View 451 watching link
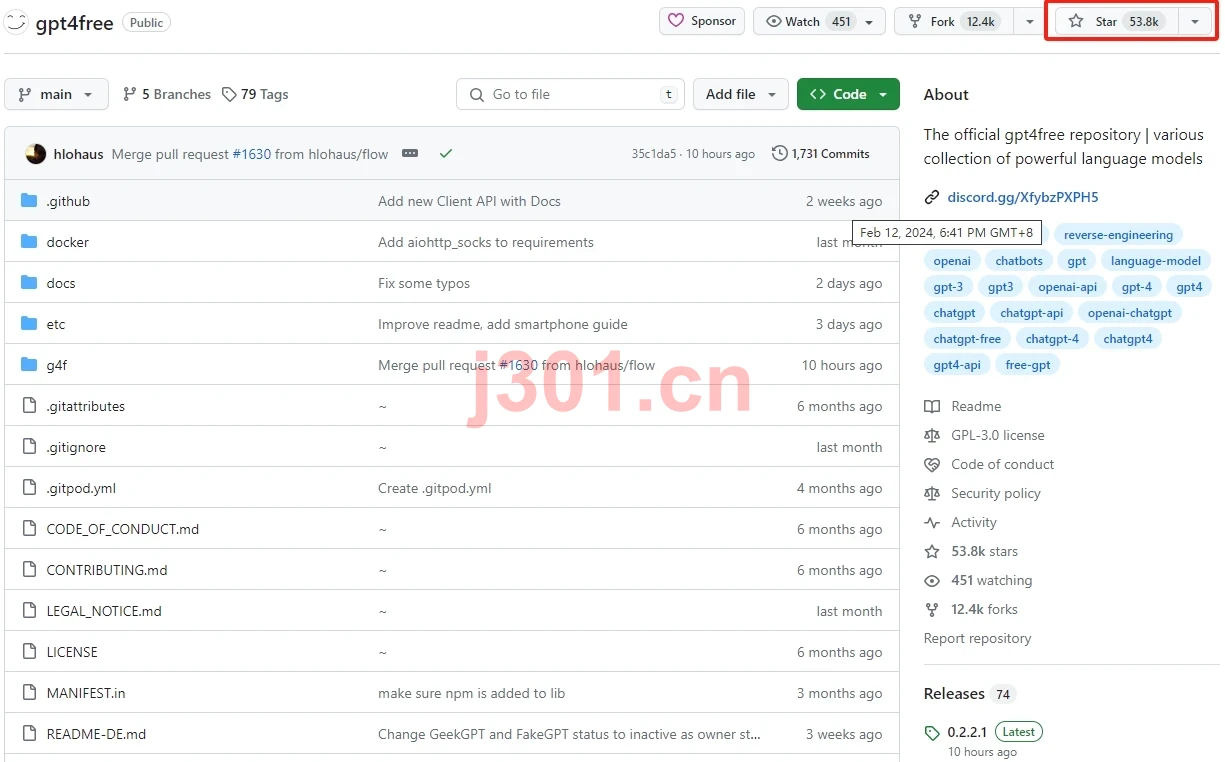The height and width of the screenshot is (762, 1225). point(991,580)
